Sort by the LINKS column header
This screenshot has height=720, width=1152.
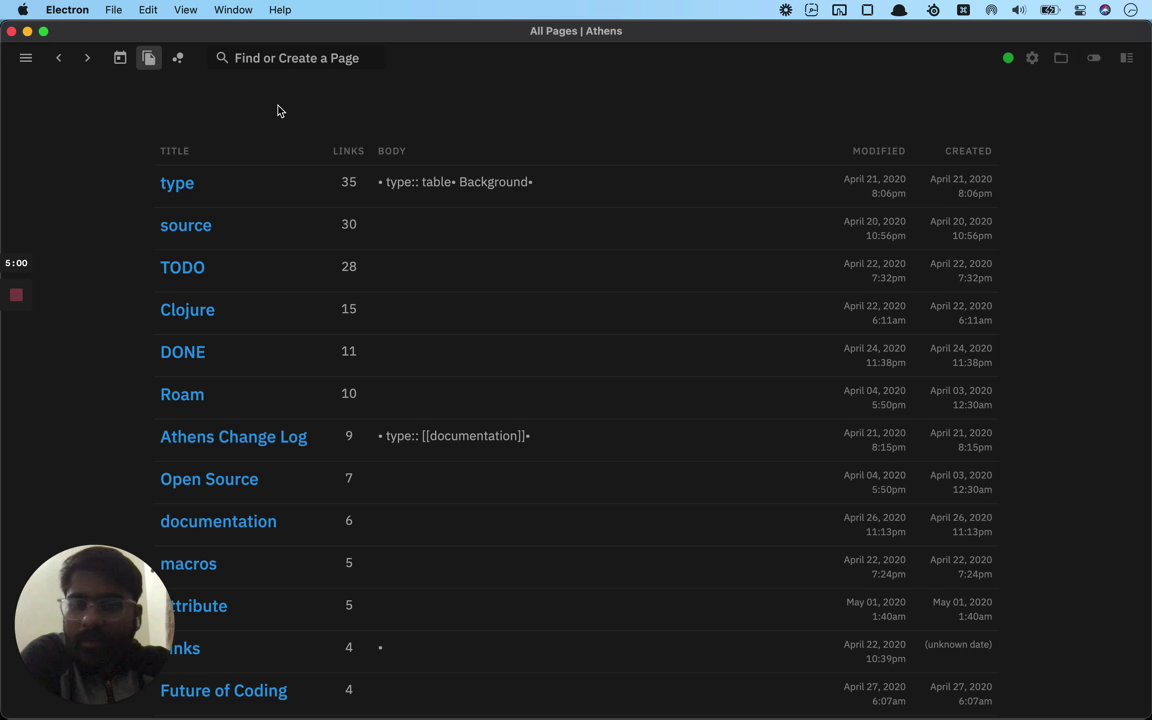(348, 151)
